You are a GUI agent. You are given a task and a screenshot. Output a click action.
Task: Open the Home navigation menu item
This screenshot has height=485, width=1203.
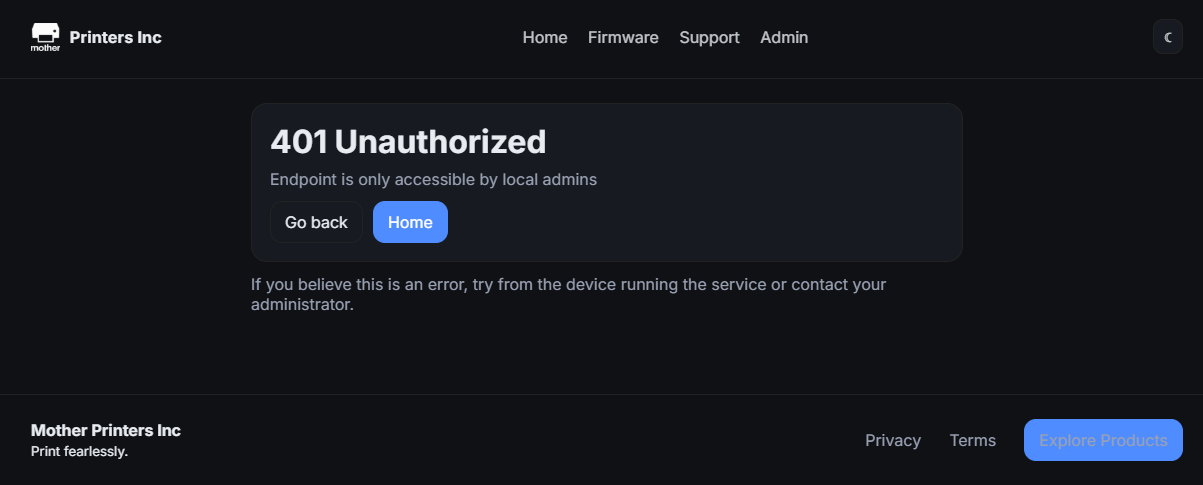545,37
